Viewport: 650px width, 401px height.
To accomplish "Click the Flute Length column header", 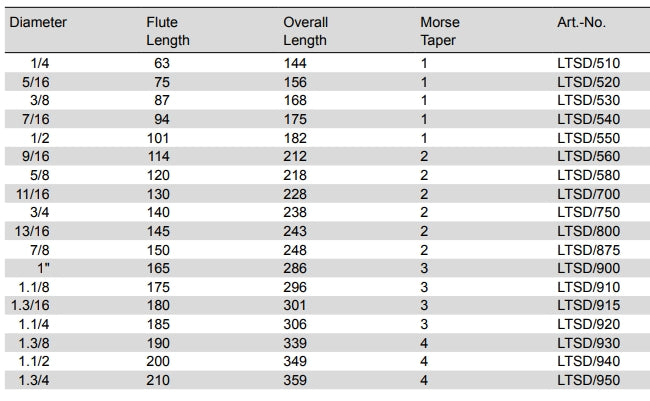I will [x=167, y=31].
